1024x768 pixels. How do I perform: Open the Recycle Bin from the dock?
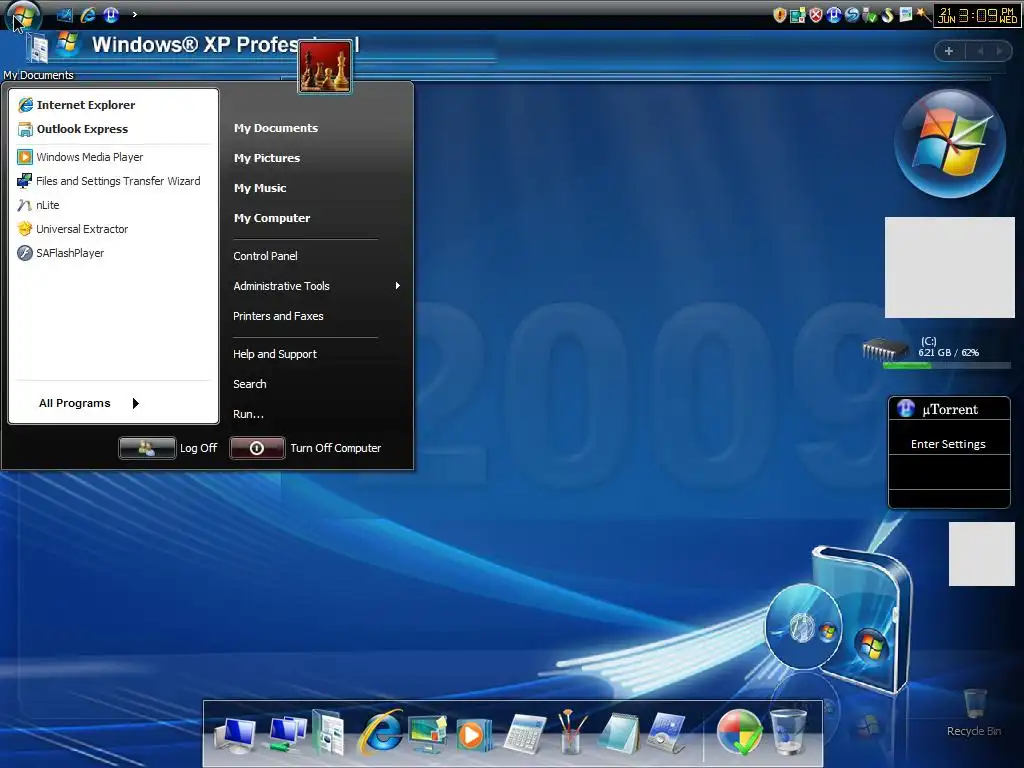(788, 733)
